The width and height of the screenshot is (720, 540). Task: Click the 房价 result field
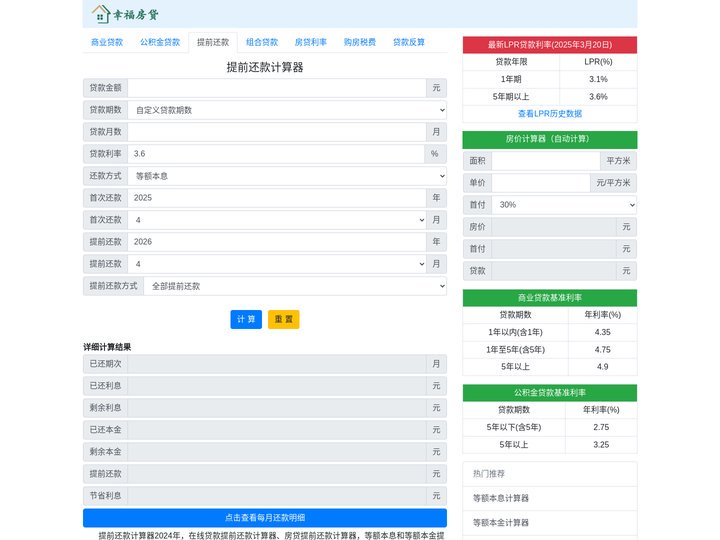click(x=554, y=227)
